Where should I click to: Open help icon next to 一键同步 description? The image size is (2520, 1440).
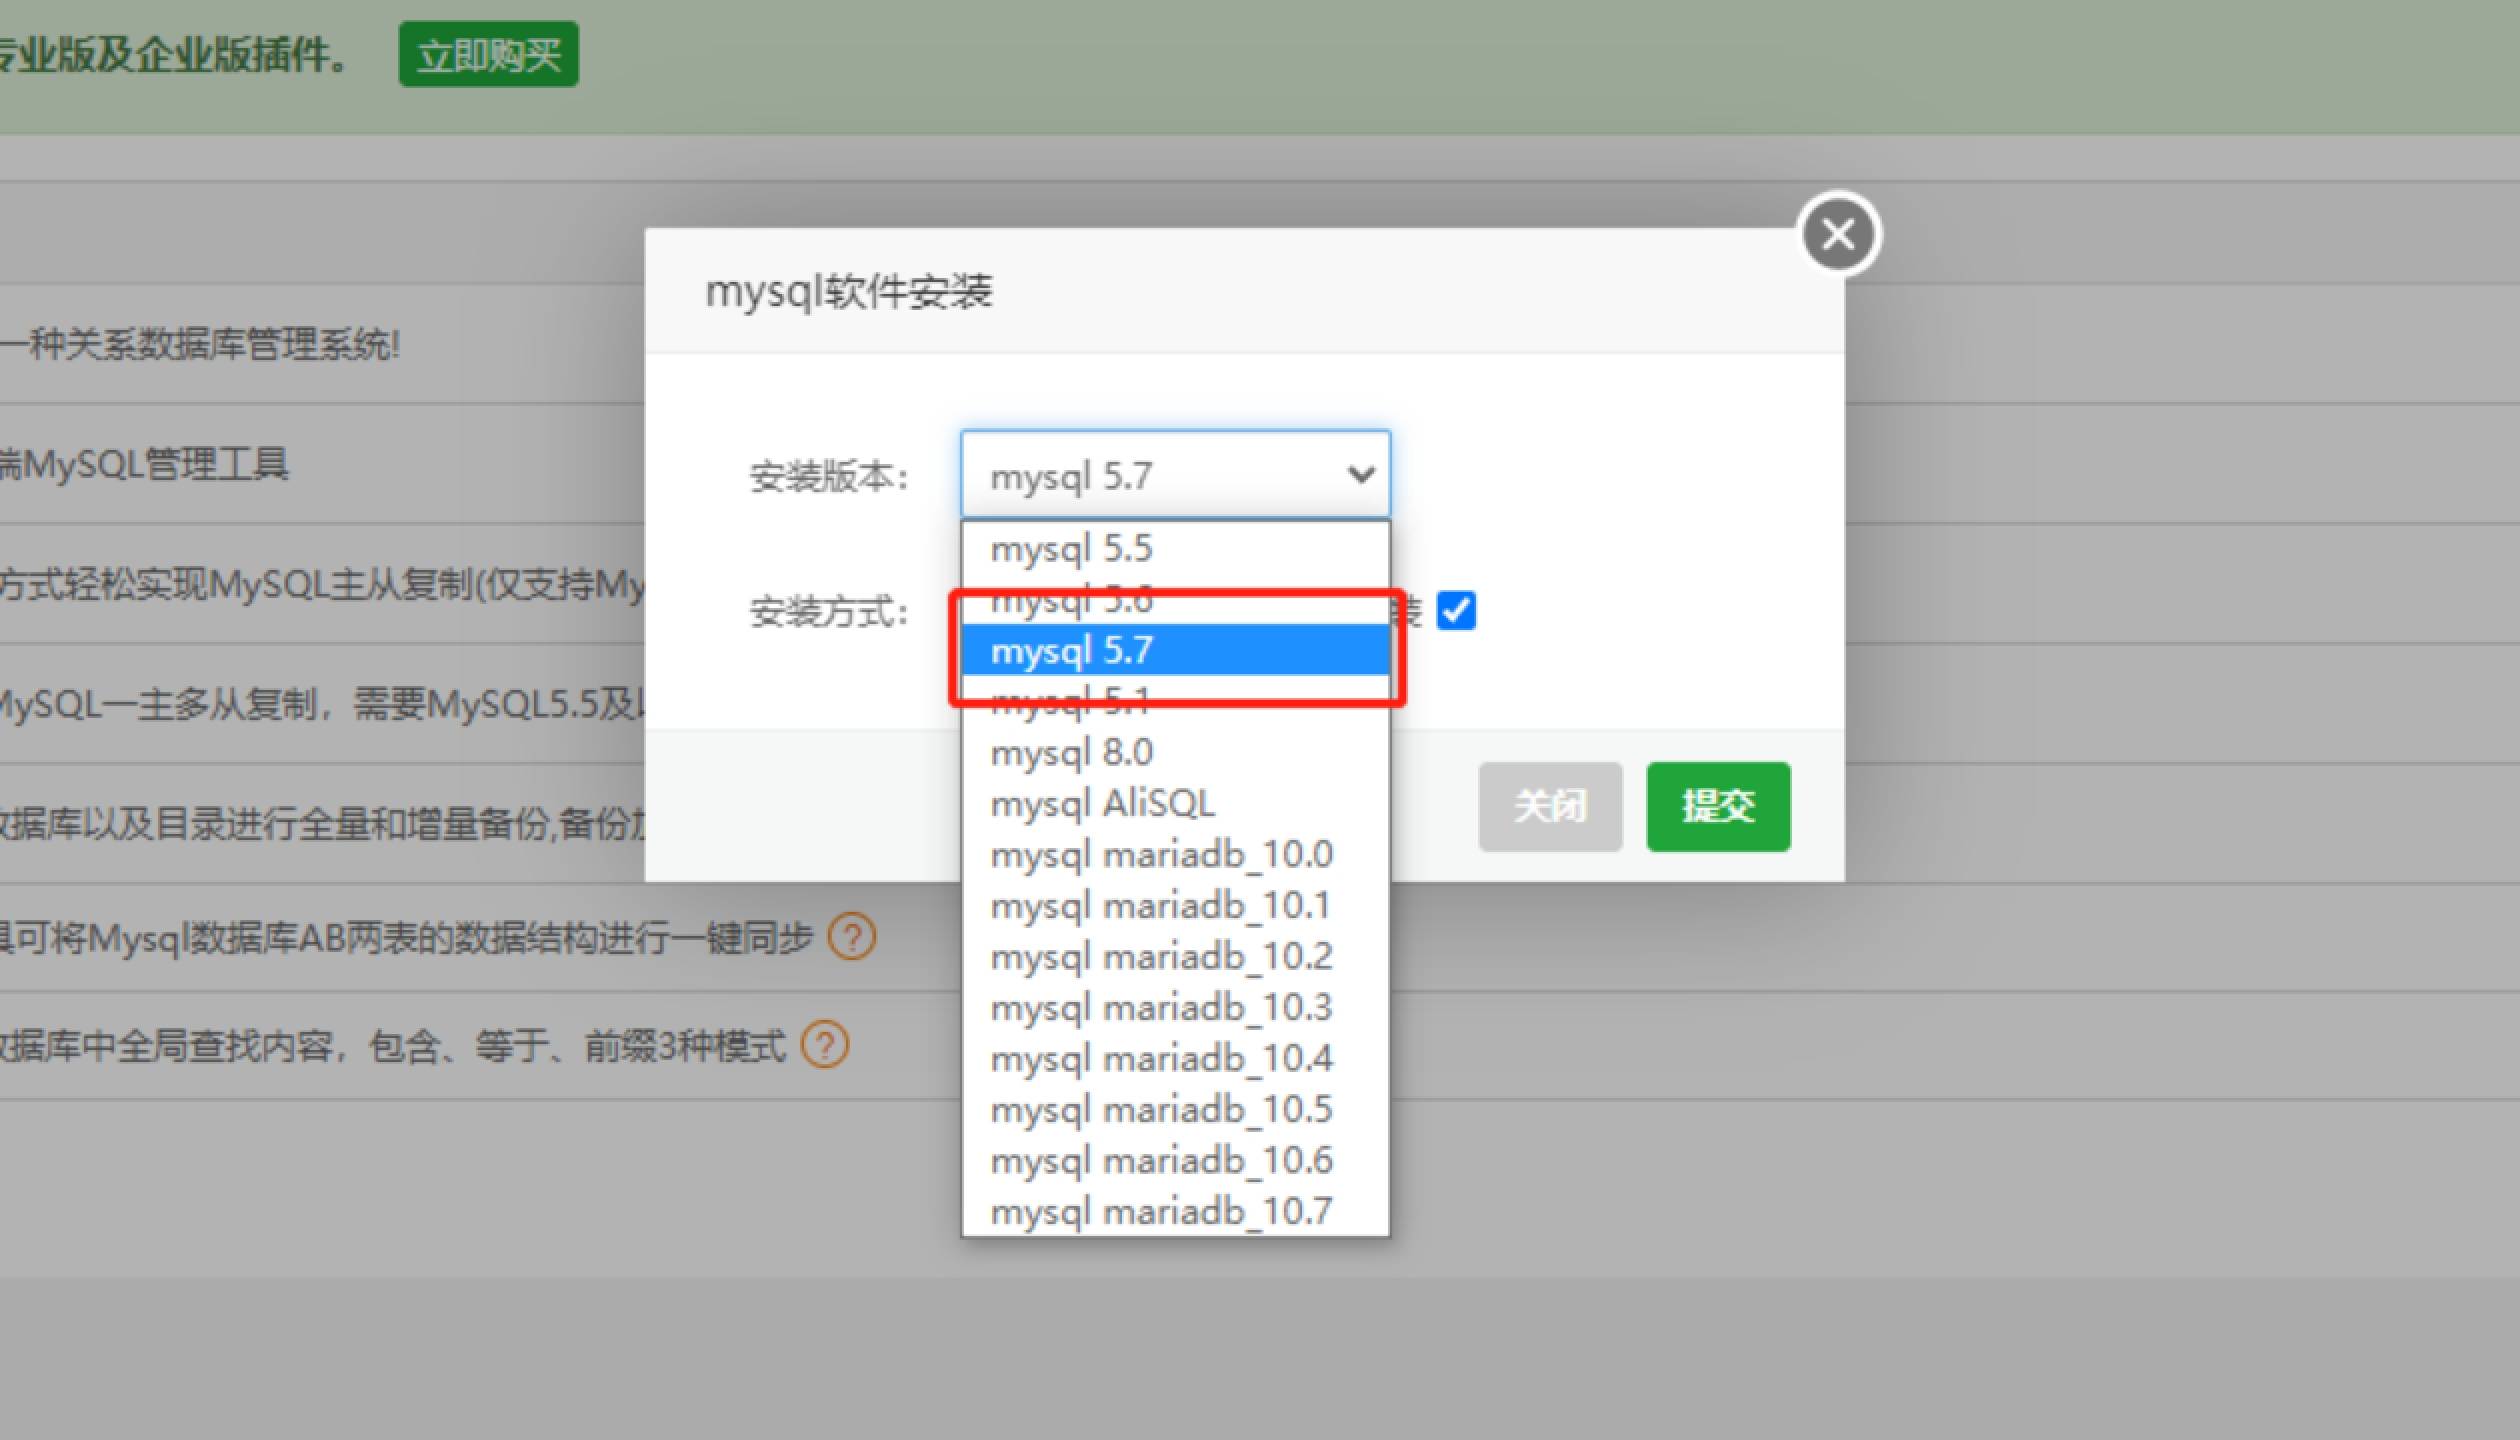click(853, 937)
